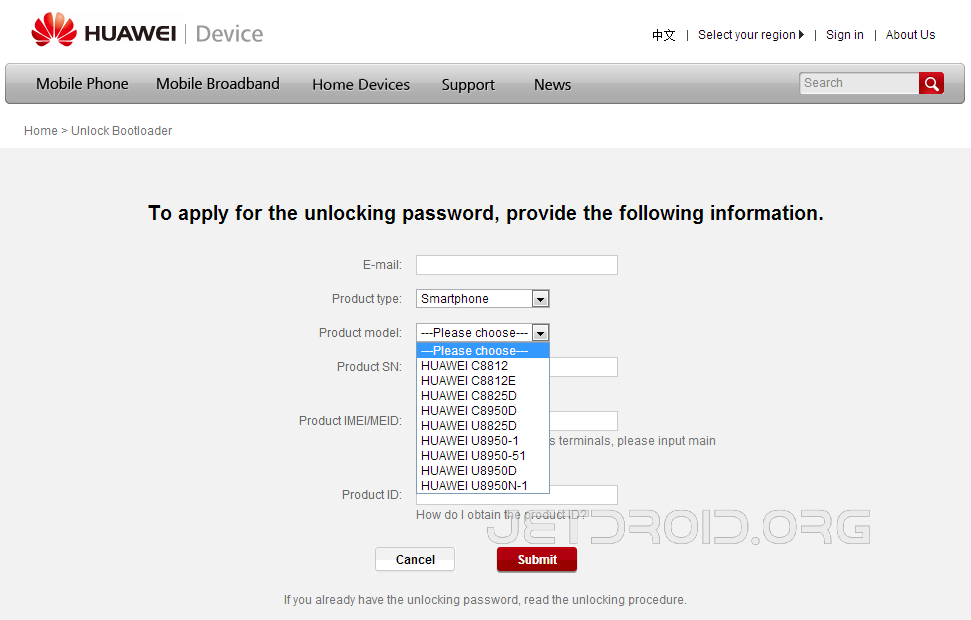971x620 pixels.
Task: Open the Mobile Phone menu
Action: click(82, 84)
